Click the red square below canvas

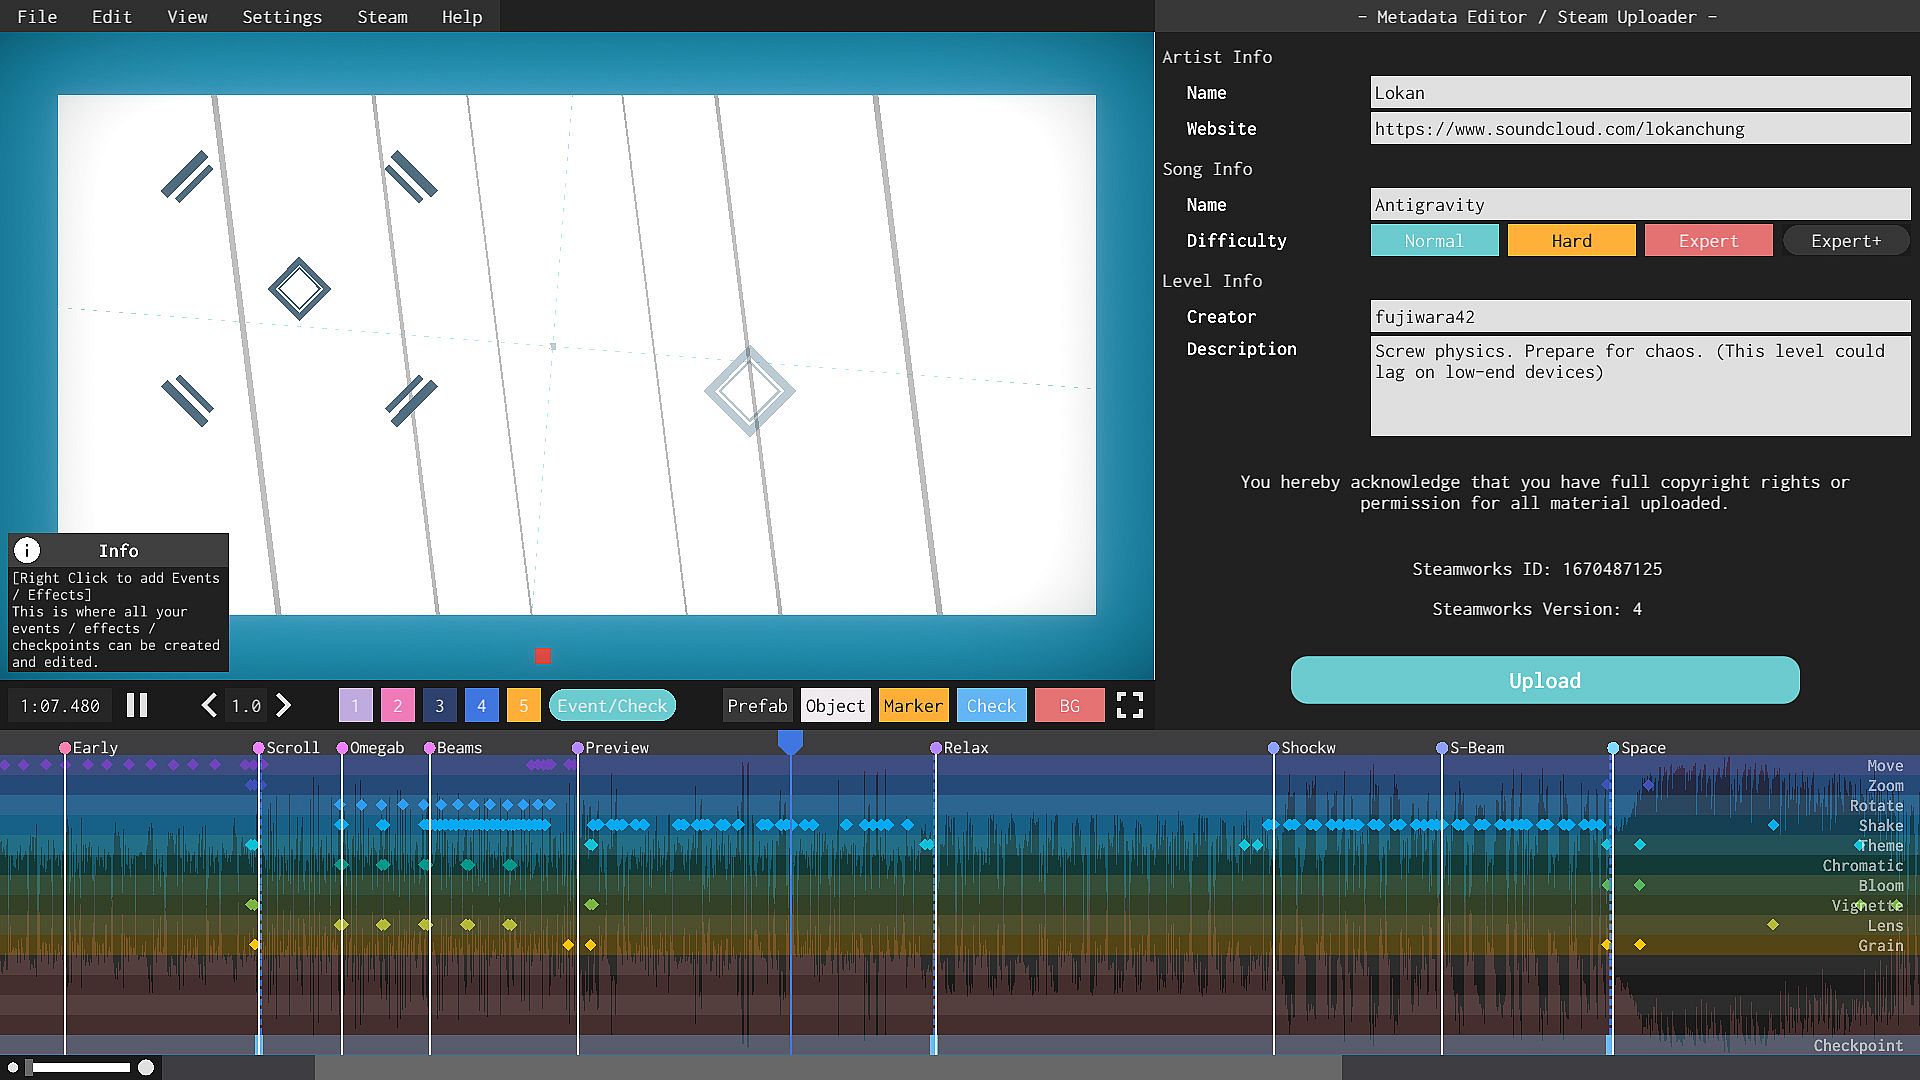click(543, 656)
